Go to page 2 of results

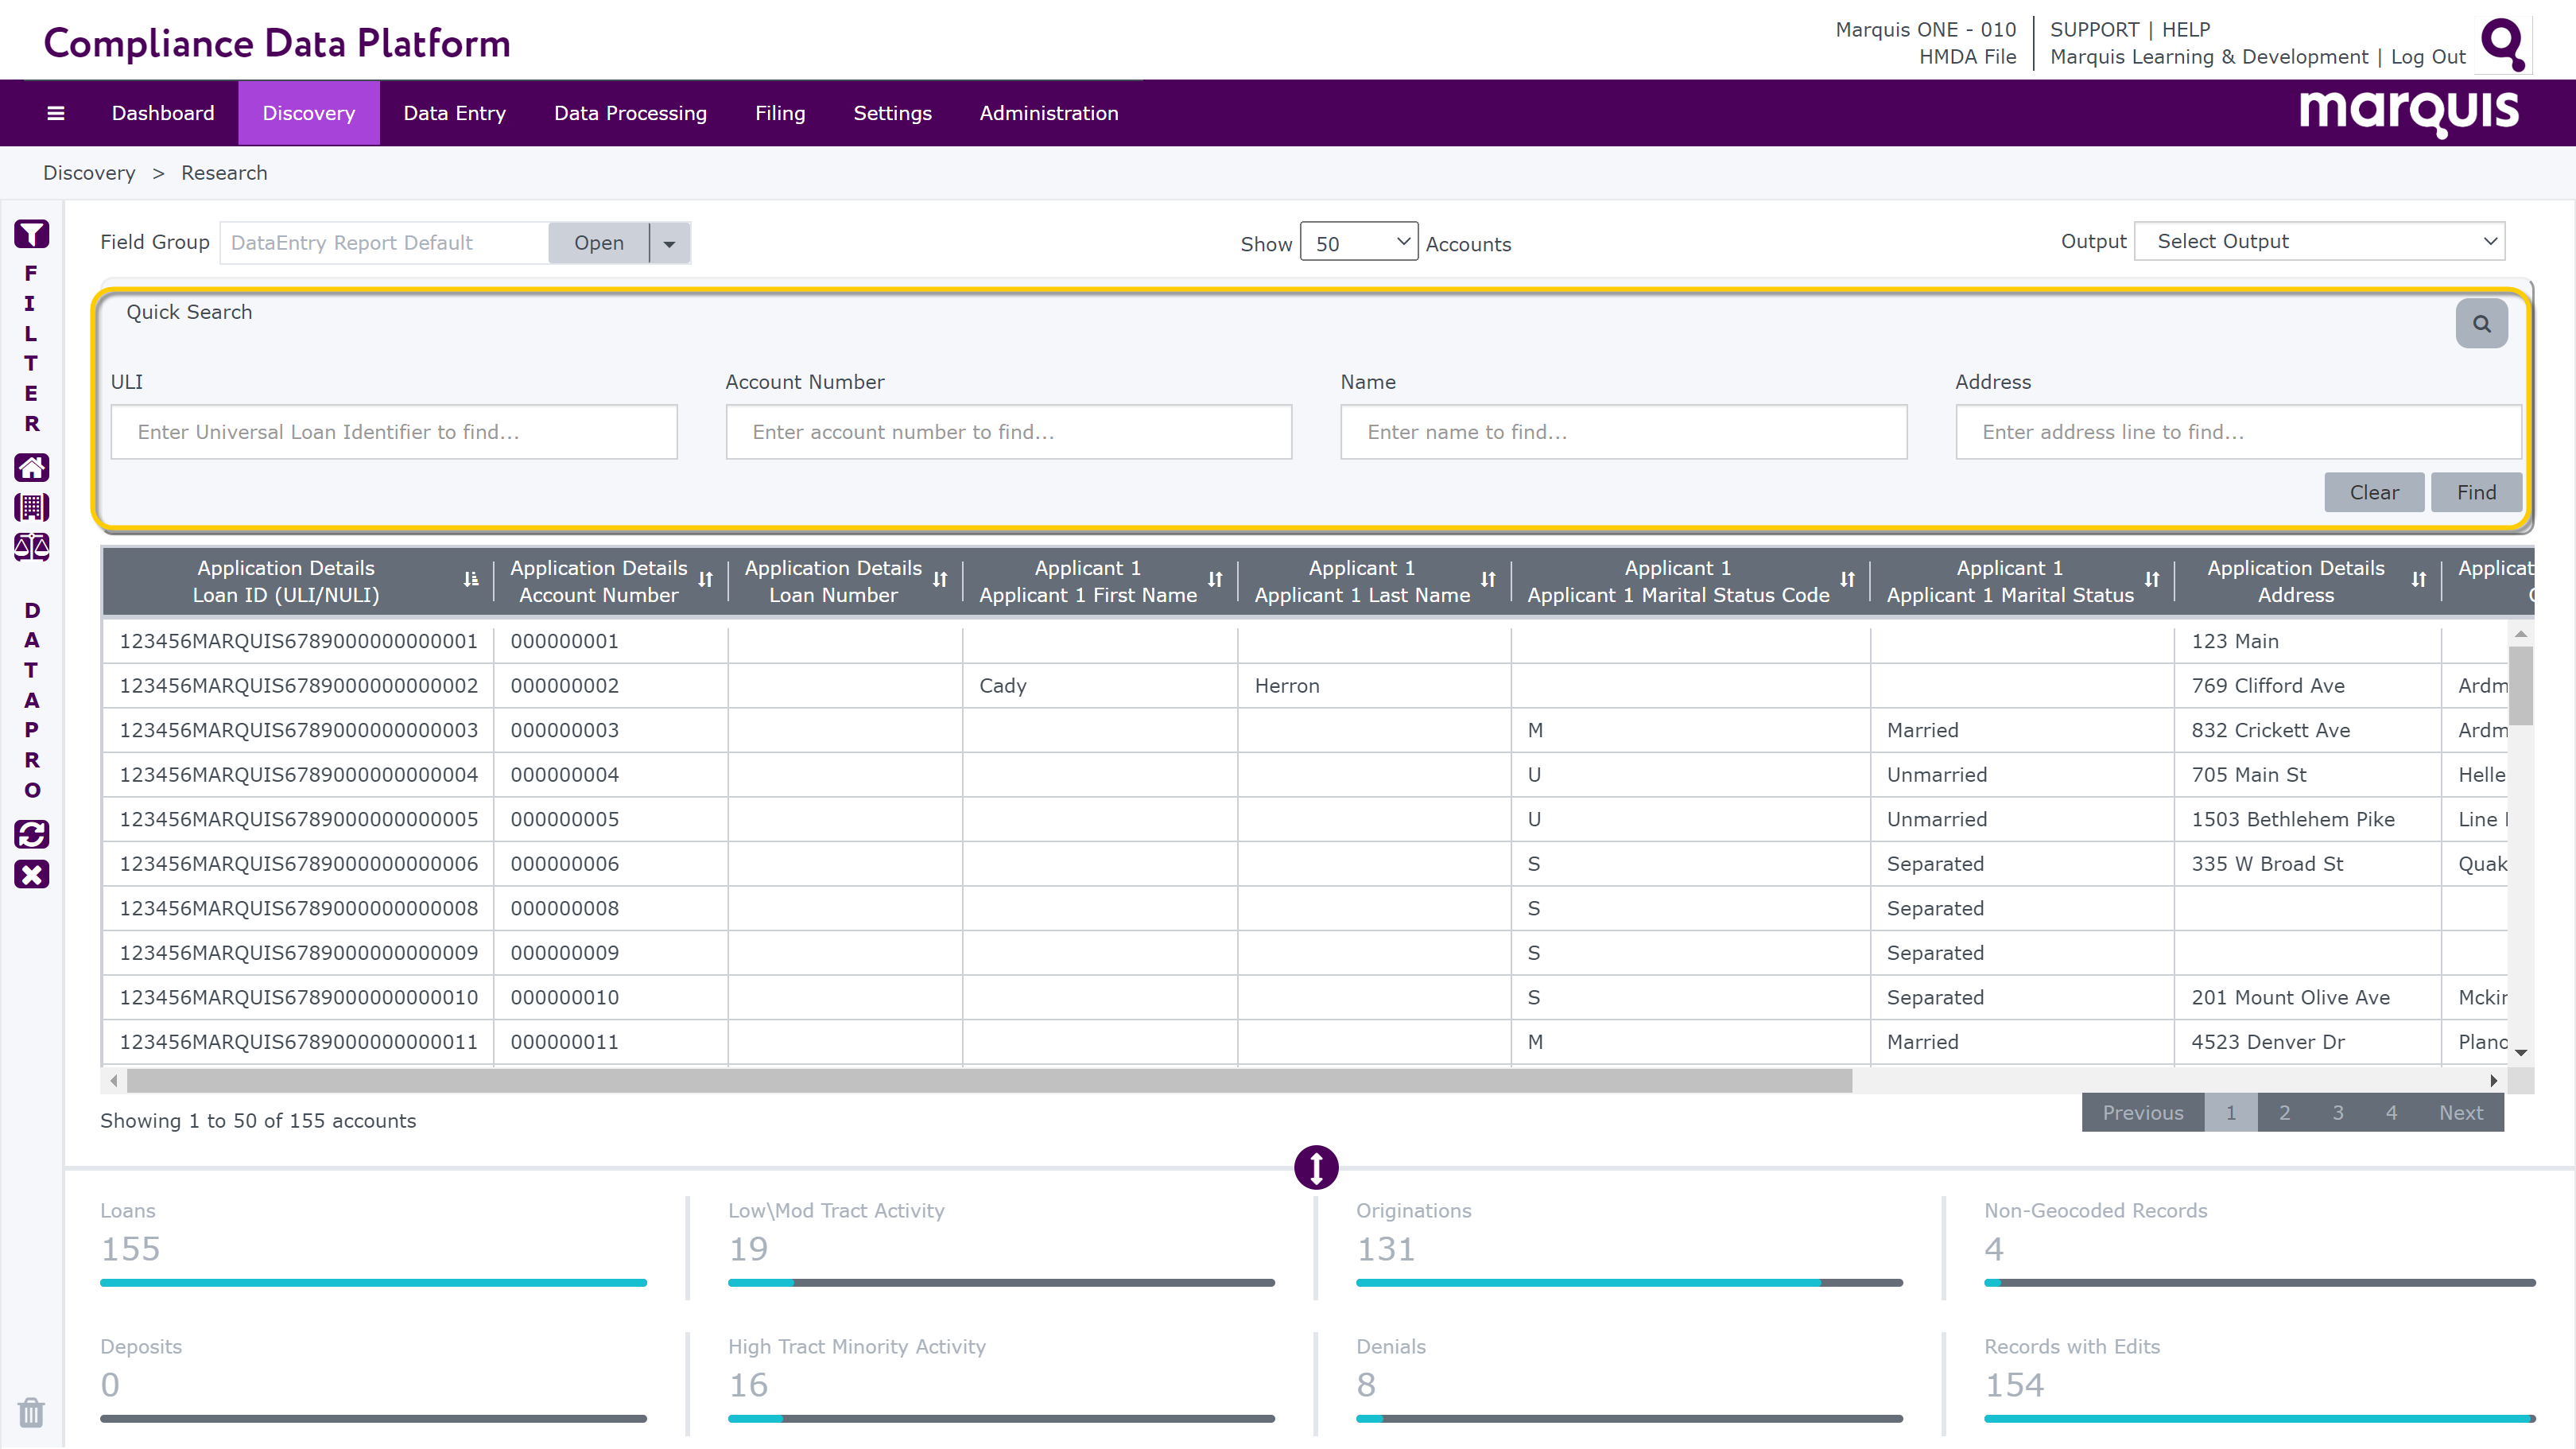[x=2284, y=1113]
